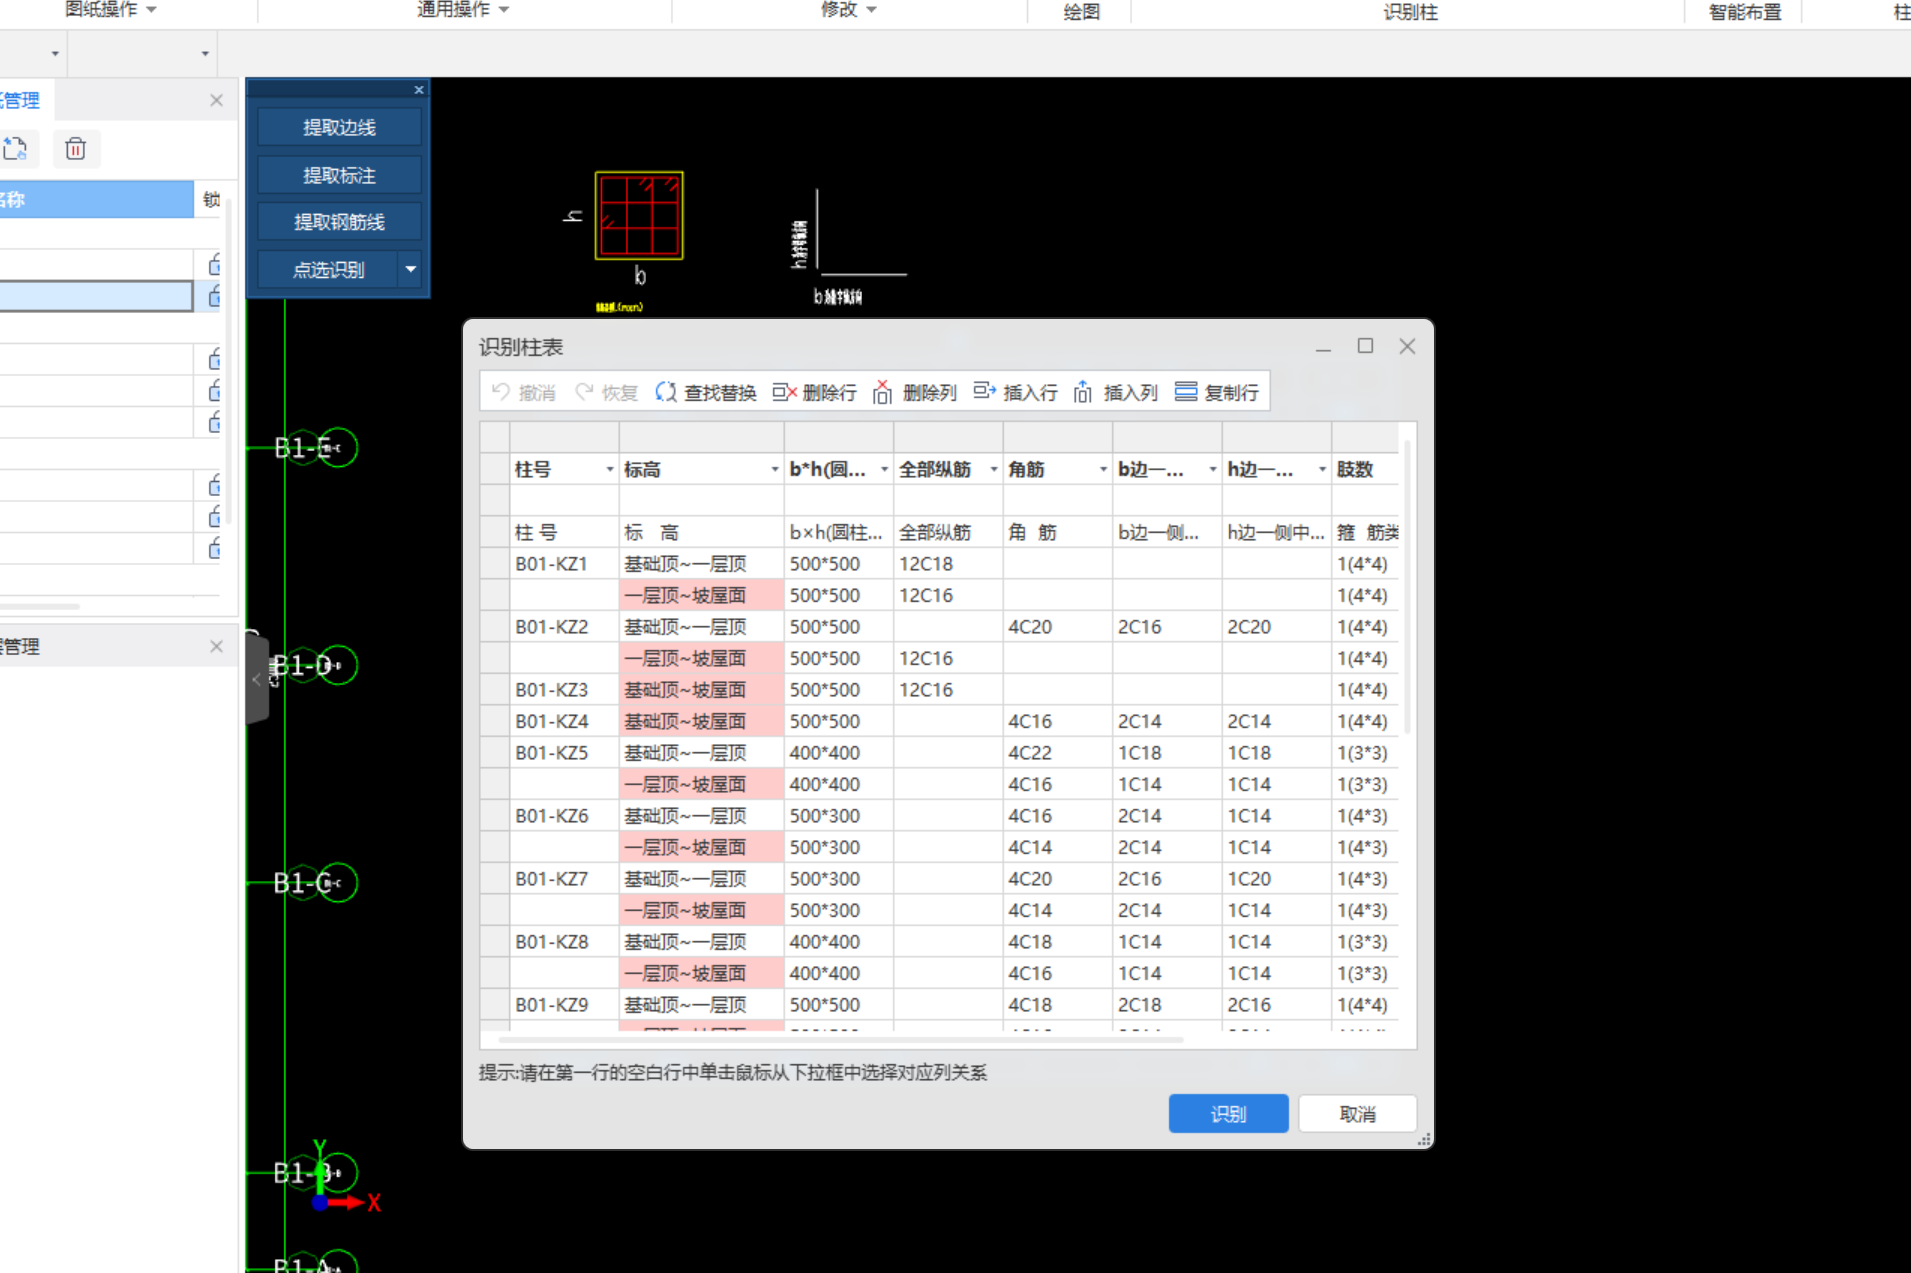Select the B01-KZ3 cell
The image size is (1911, 1273).
[564, 690]
